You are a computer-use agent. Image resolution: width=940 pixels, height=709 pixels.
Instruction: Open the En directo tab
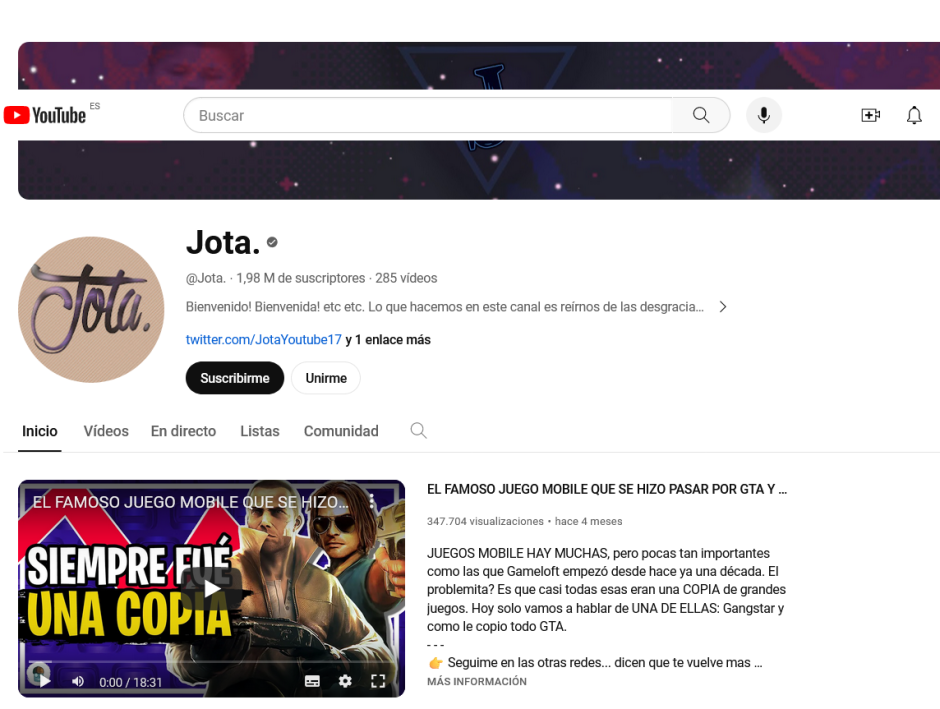pos(183,431)
